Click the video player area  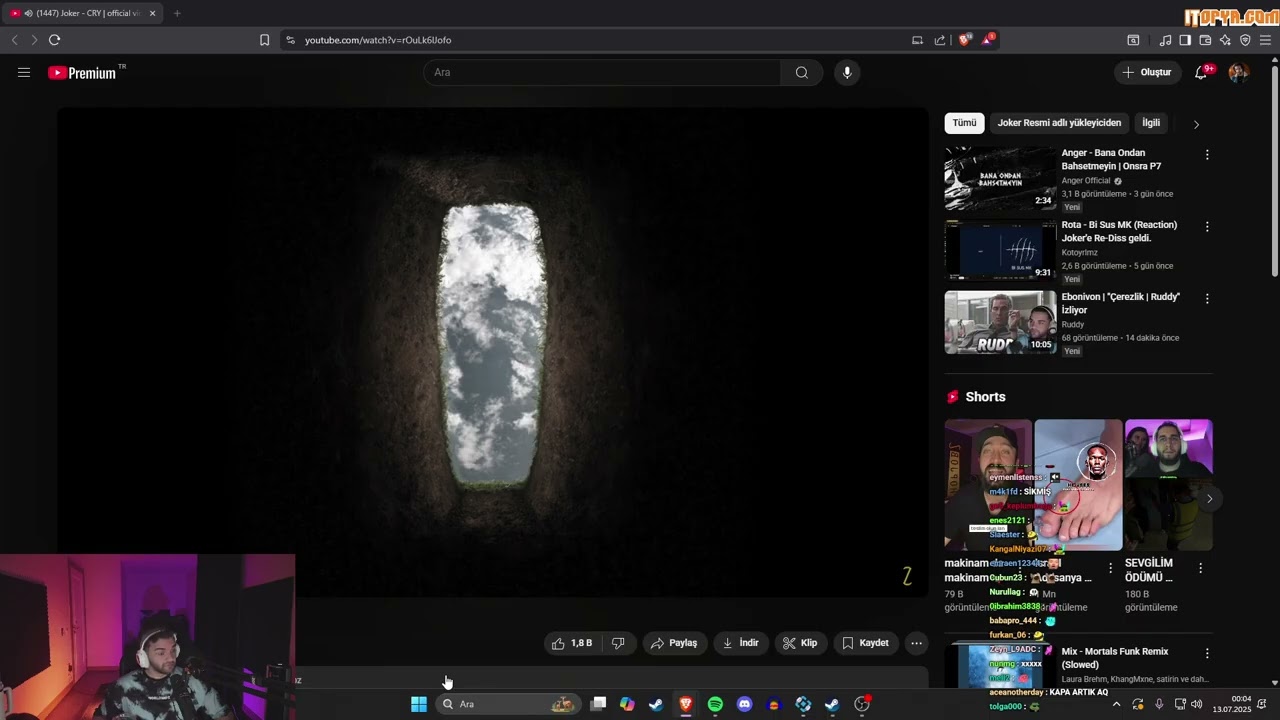click(492, 352)
